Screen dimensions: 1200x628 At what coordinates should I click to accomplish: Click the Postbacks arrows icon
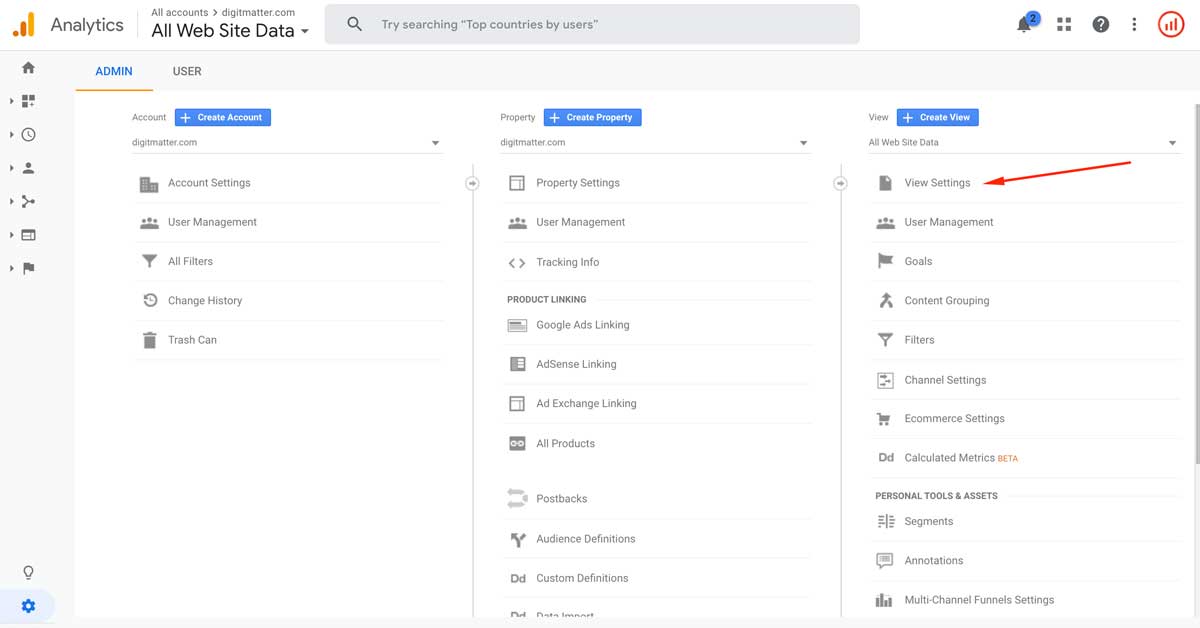coord(517,498)
